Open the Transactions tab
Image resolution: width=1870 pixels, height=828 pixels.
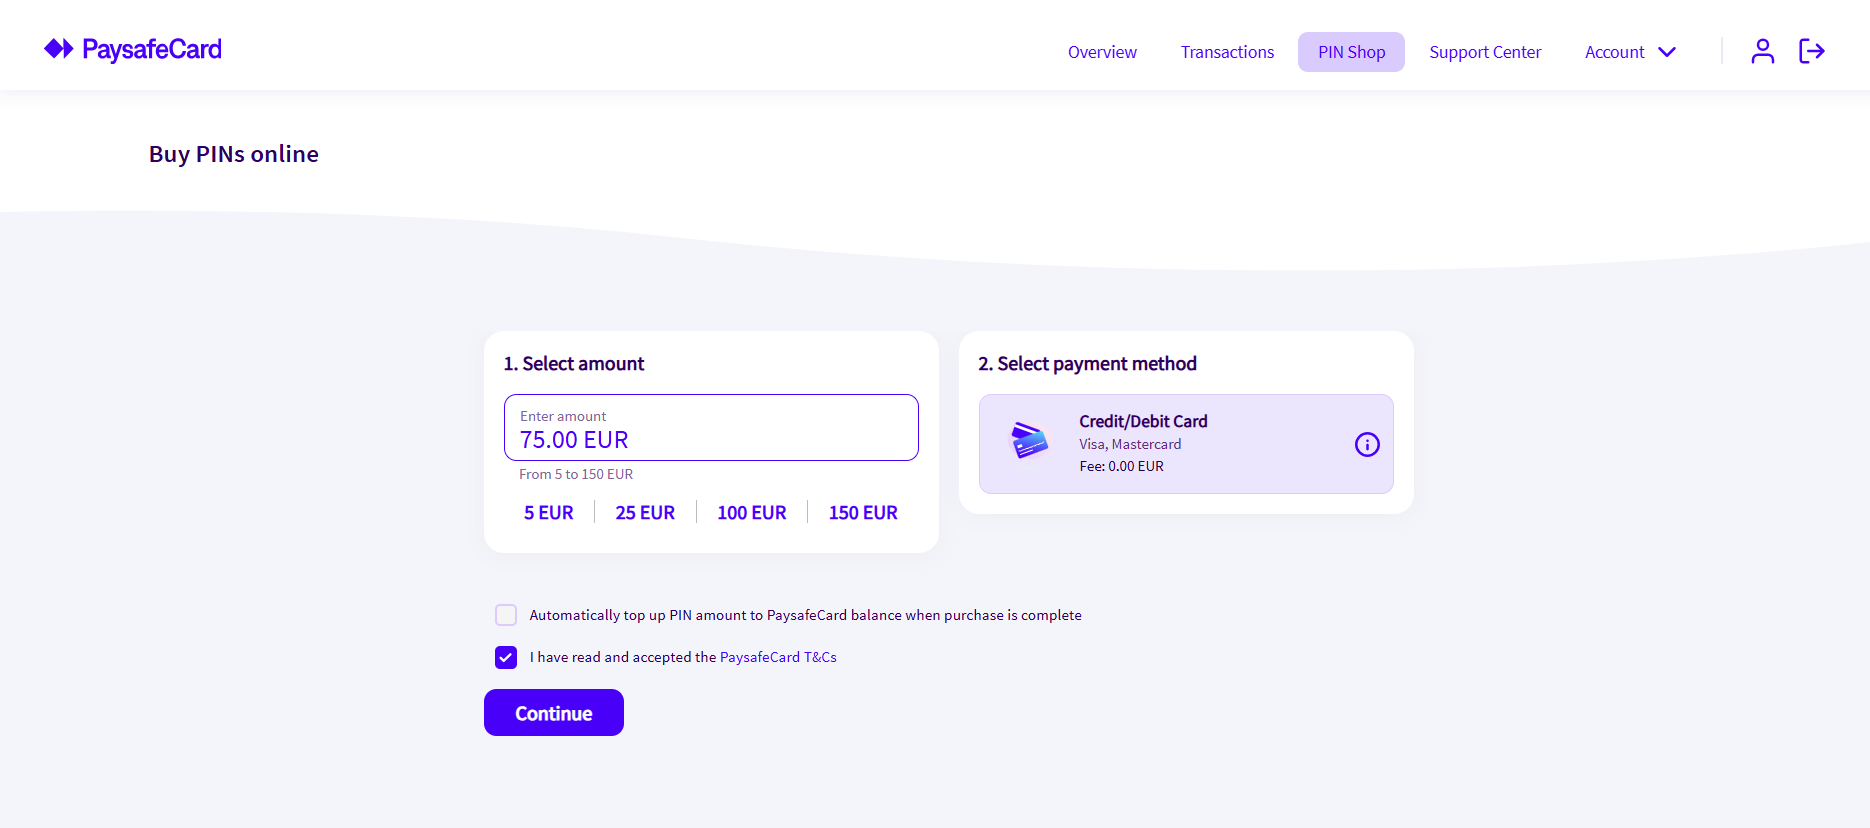(1227, 52)
